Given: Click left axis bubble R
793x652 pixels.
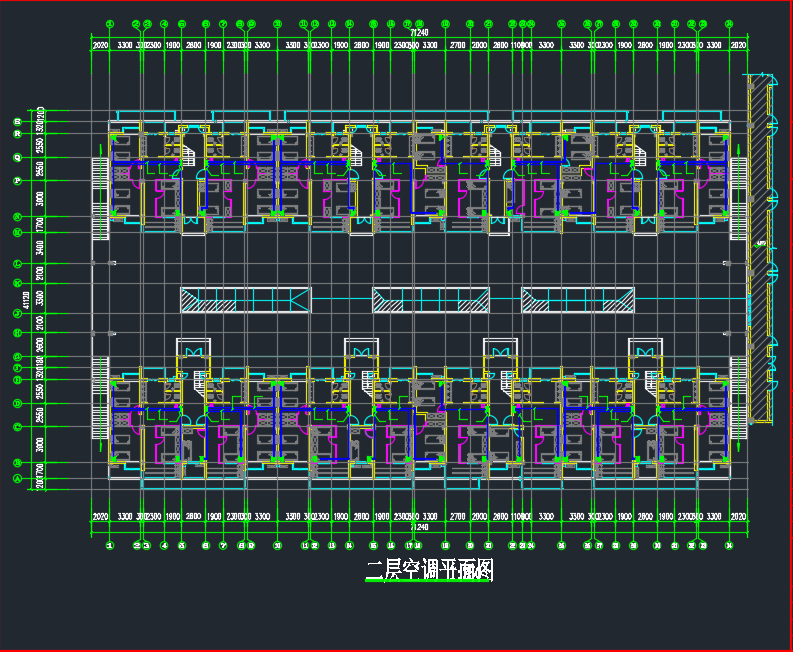Looking at the screenshot, I should point(18,134).
